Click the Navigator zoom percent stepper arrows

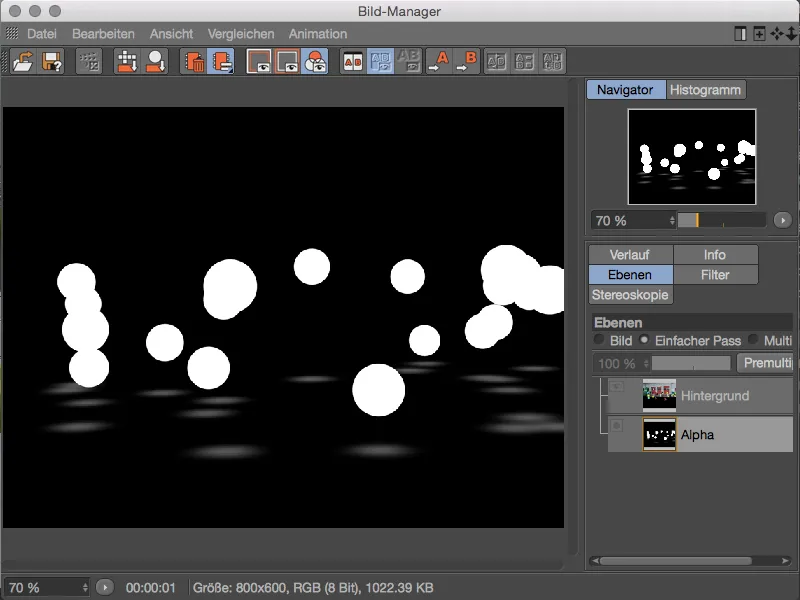672,220
